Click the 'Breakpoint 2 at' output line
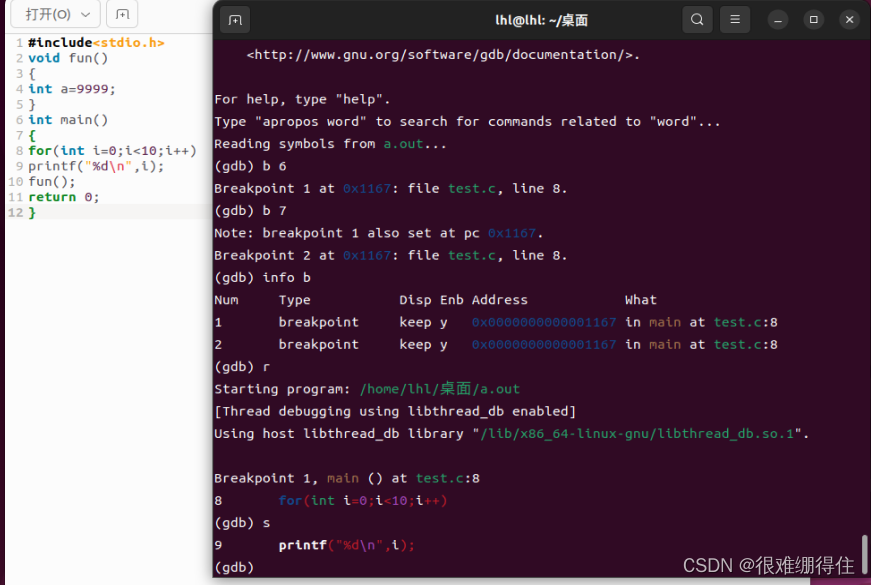Viewport: 871px width, 585px height. click(x=391, y=256)
